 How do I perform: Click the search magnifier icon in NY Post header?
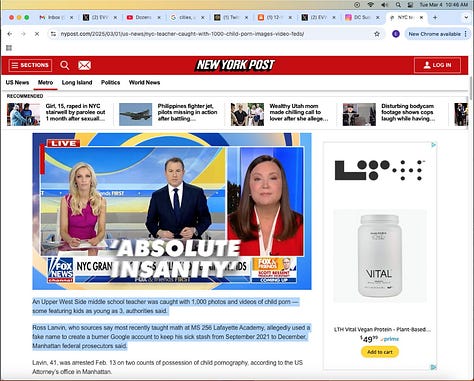(65, 65)
